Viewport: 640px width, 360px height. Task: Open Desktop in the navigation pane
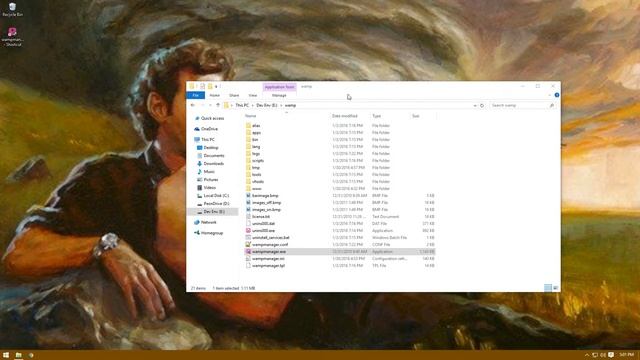(x=208, y=148)
